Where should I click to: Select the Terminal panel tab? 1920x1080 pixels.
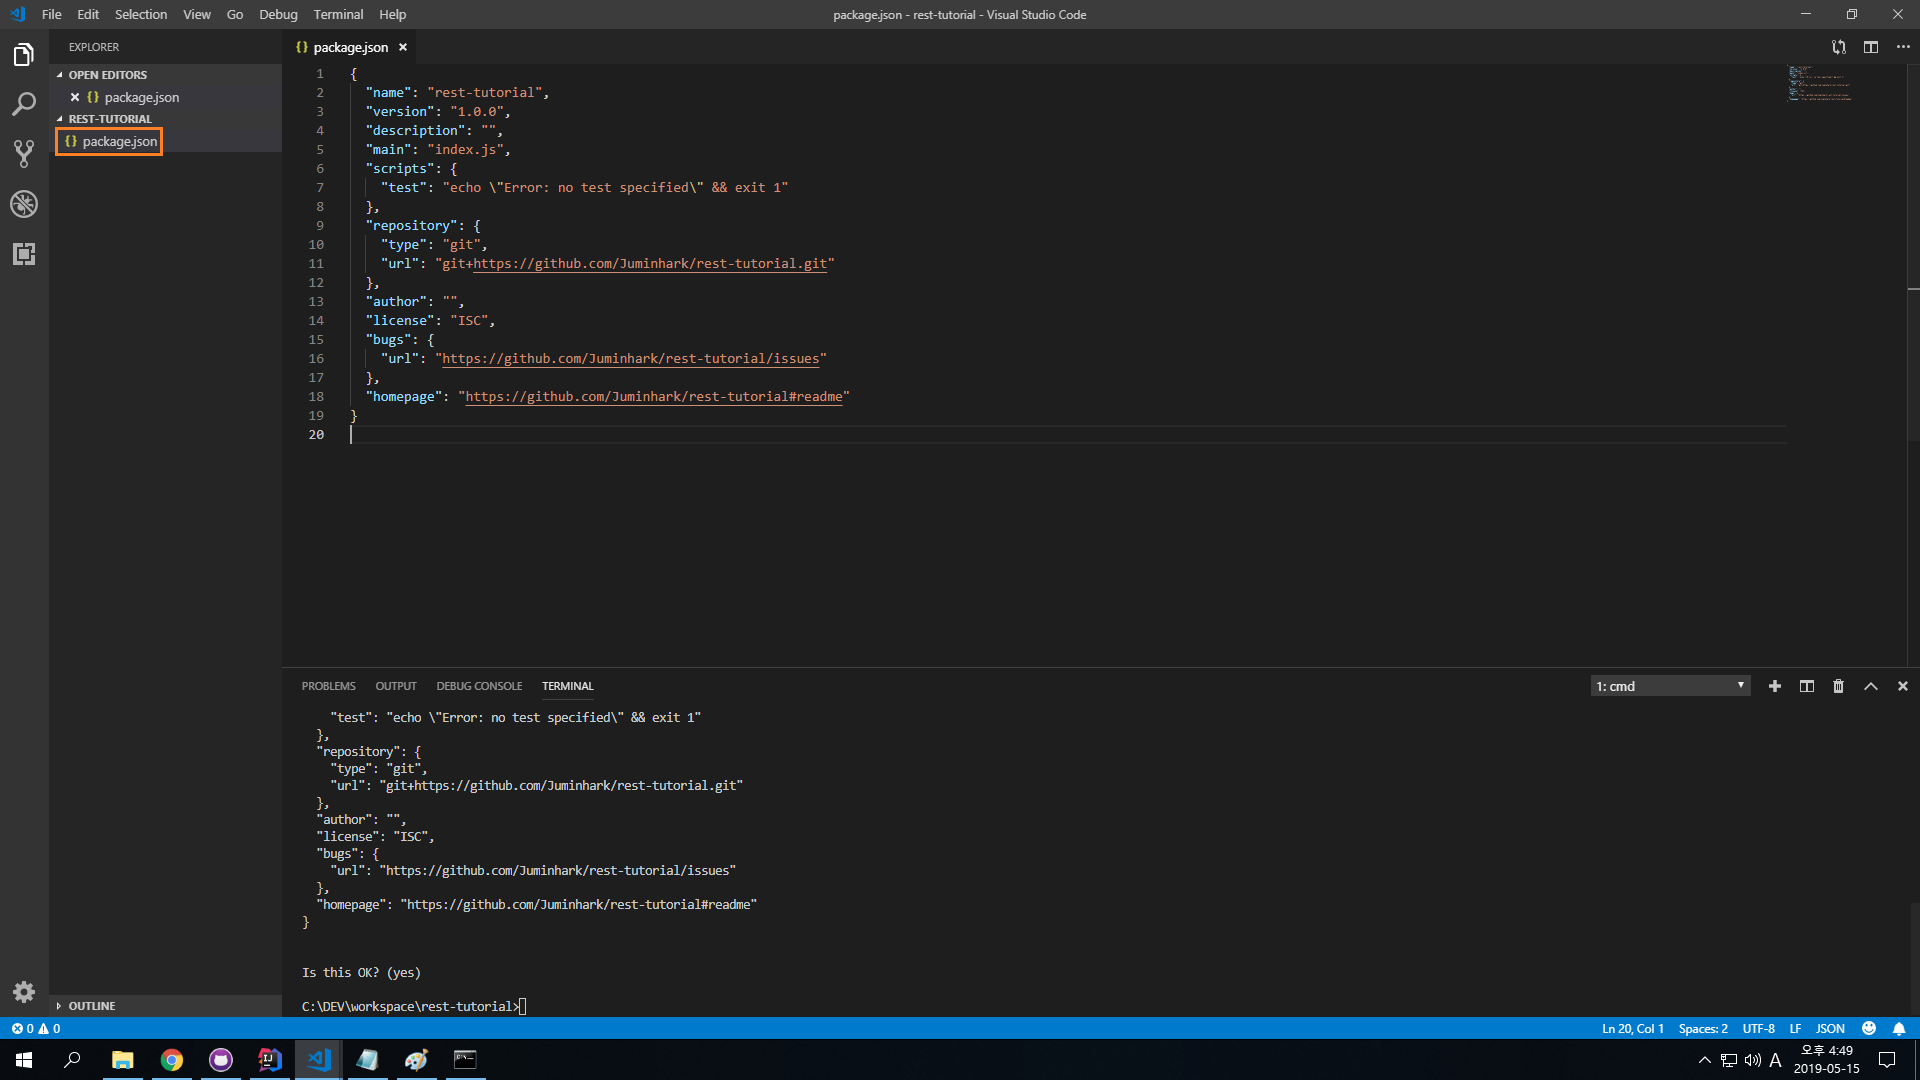point(567,686)
